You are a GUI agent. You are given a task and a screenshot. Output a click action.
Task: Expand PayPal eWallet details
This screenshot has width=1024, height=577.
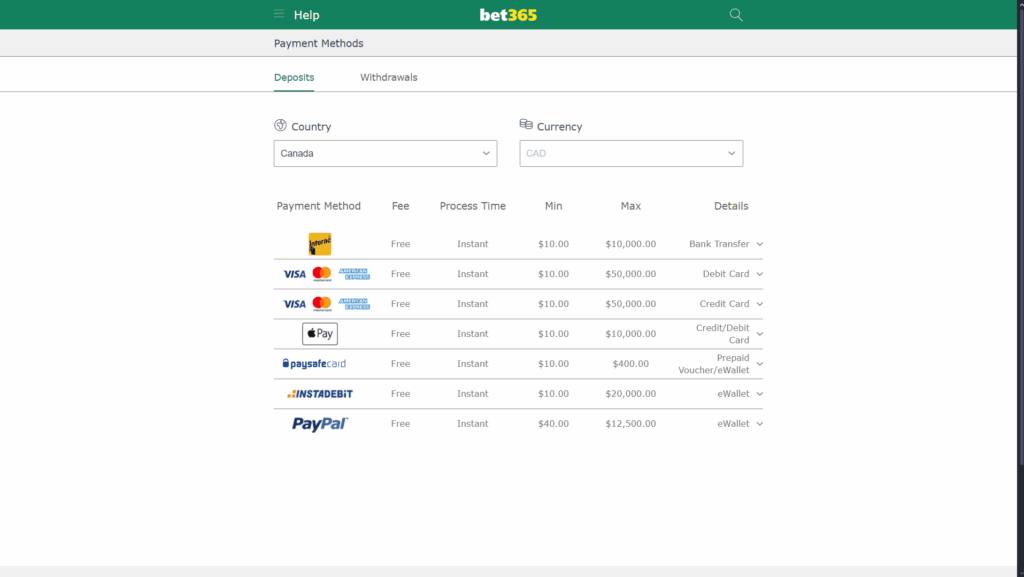tap(758, 423)
